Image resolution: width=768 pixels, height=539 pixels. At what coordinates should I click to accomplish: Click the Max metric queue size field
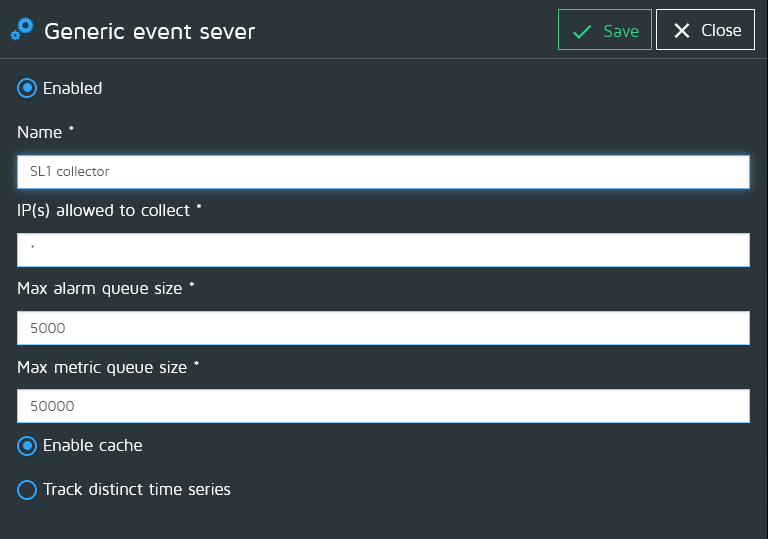[x=383, y=406]
